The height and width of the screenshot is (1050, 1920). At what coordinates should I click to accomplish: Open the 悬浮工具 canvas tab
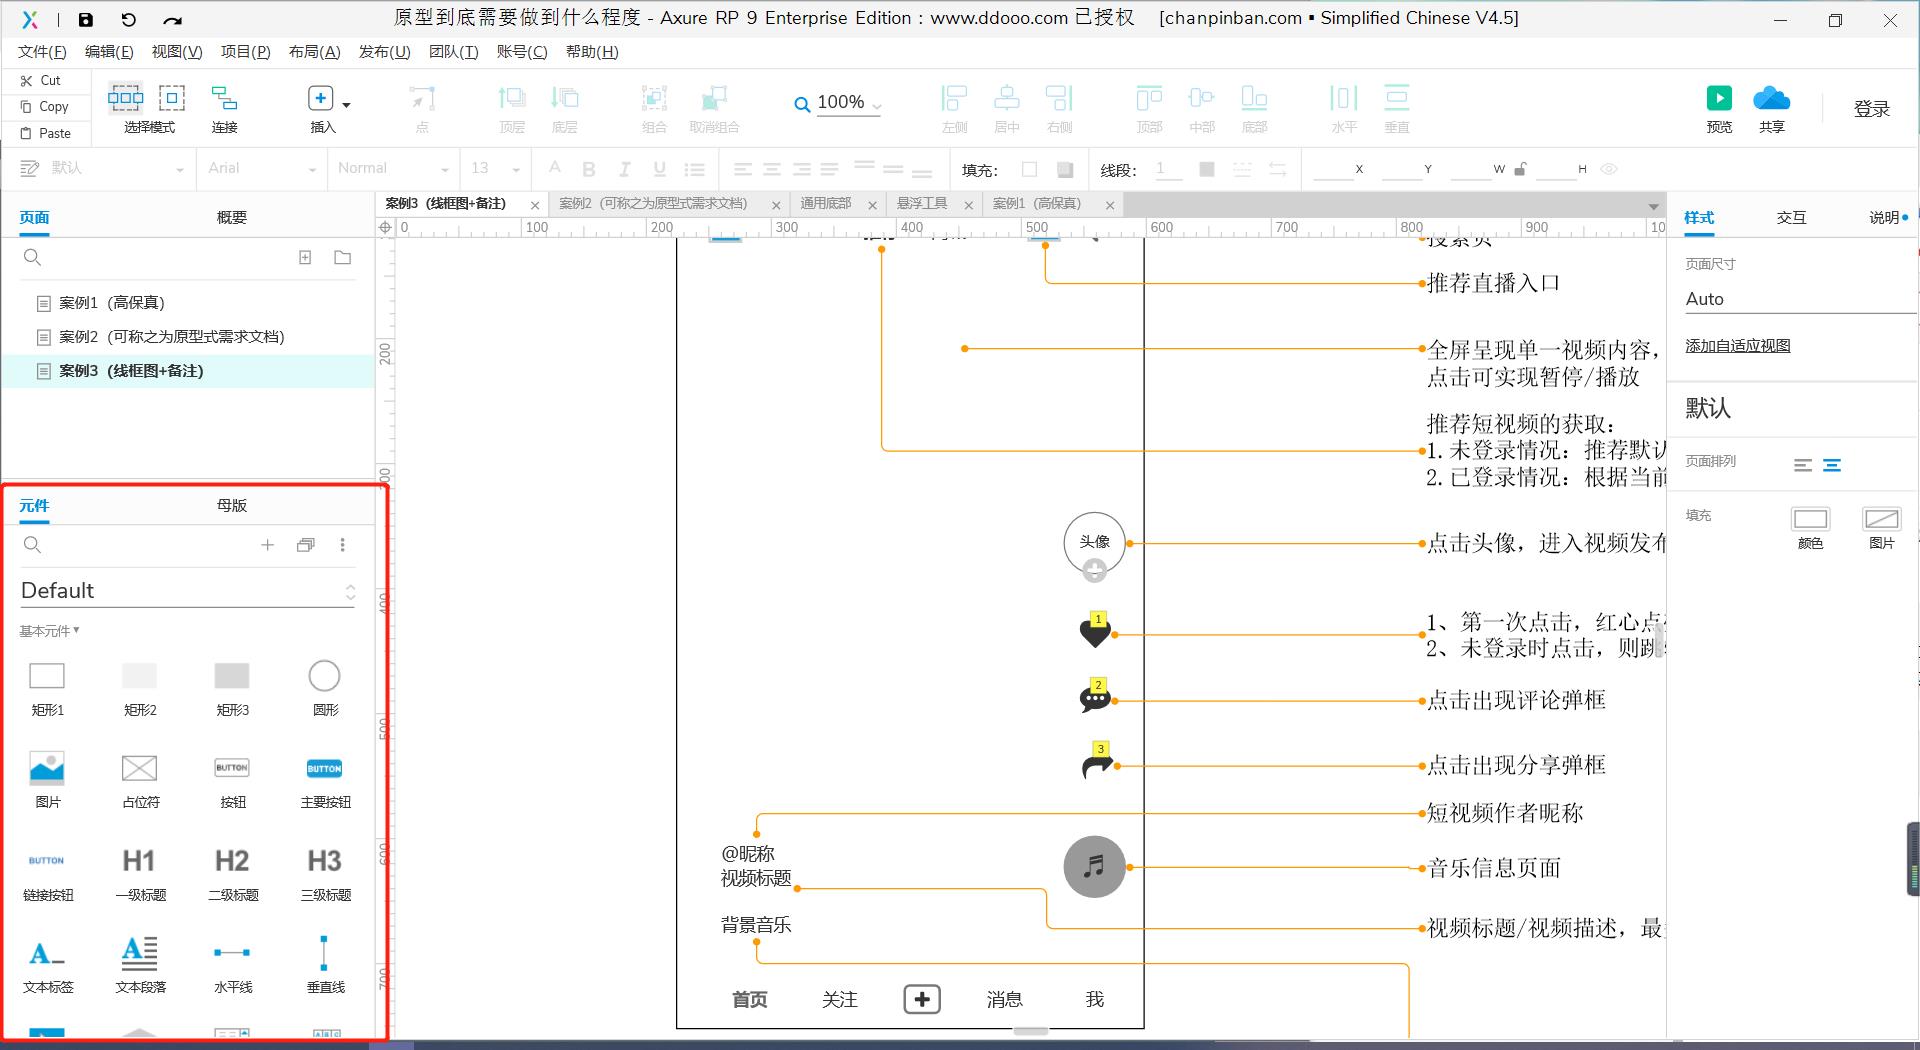pyautogui.click(x=921, y=203)
